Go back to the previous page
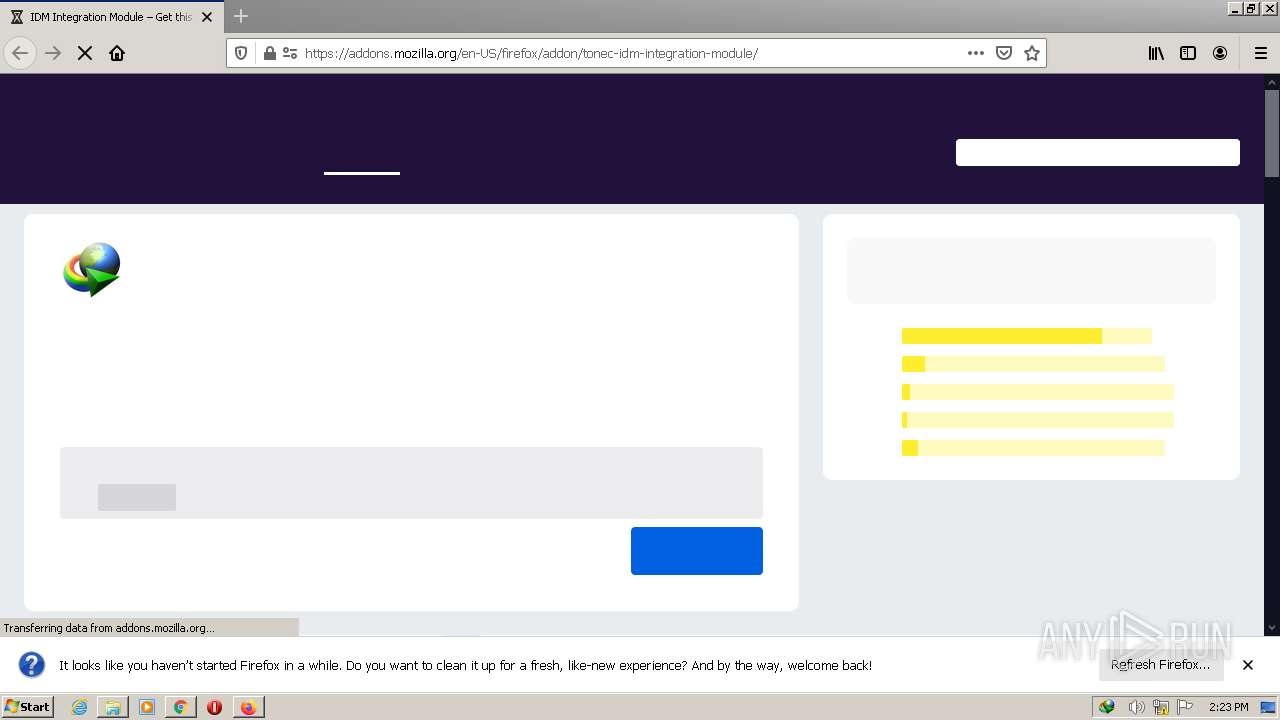 pos(20,53)
